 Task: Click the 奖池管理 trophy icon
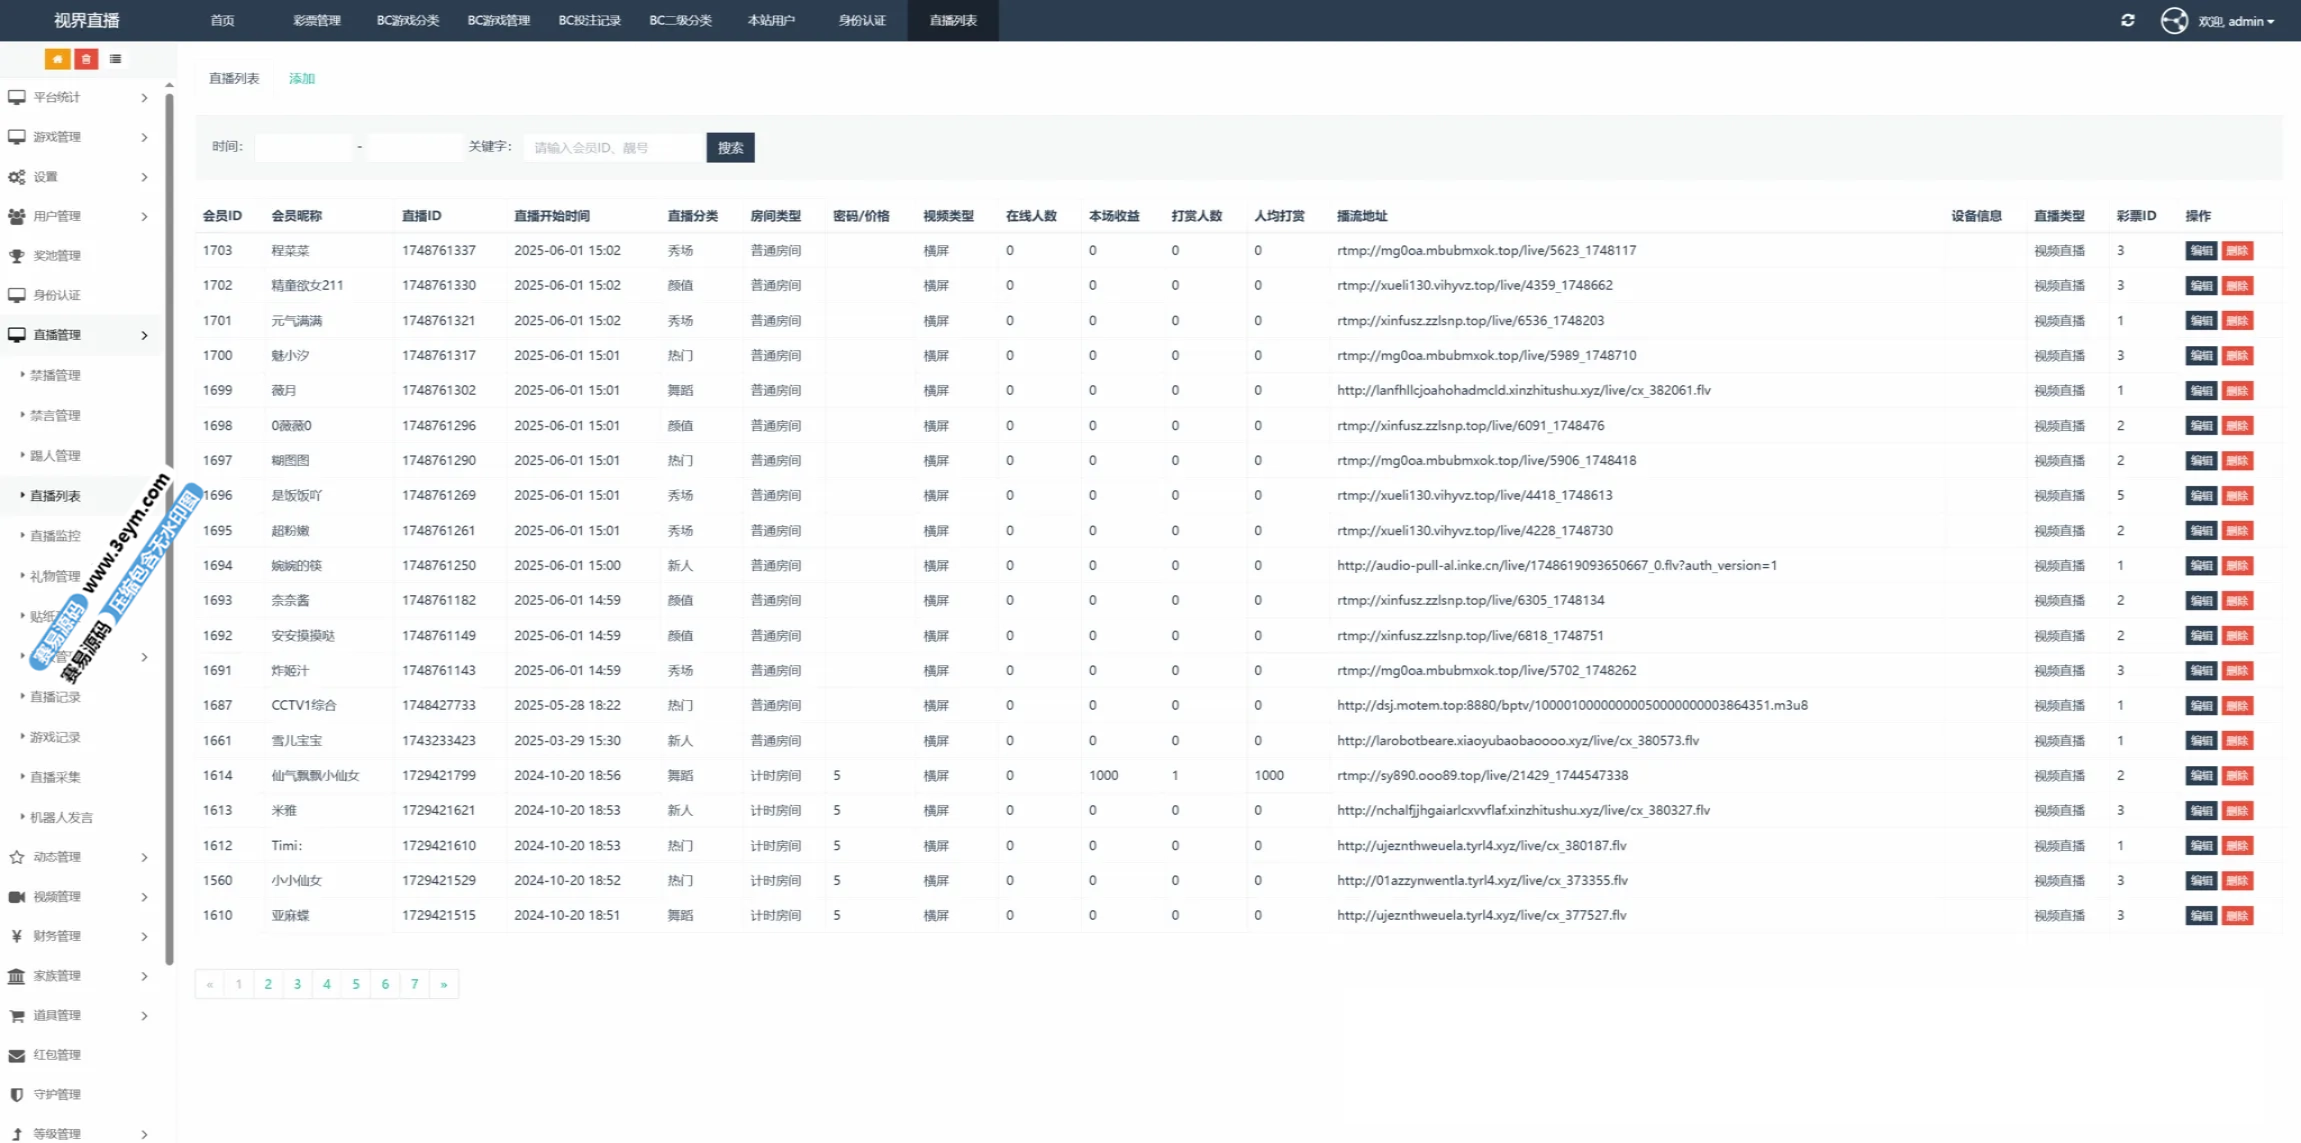[17, 256]
